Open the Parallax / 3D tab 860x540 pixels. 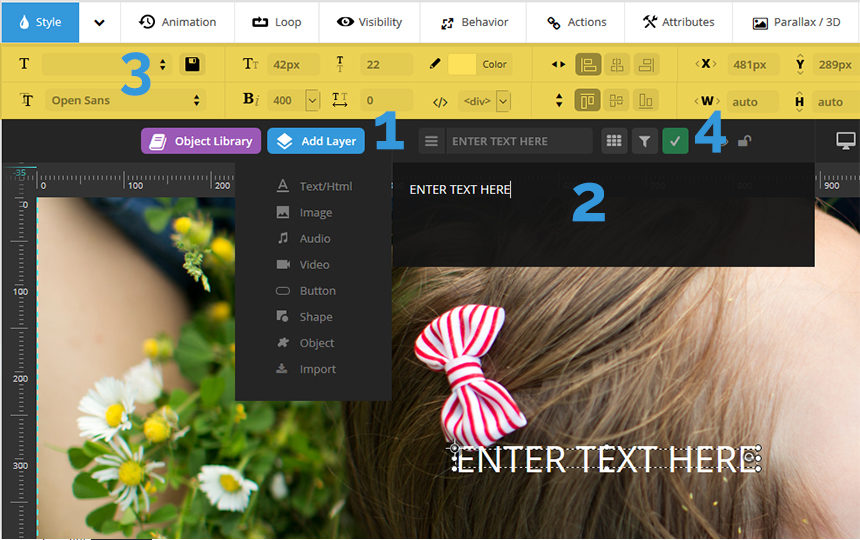(796, 22)
